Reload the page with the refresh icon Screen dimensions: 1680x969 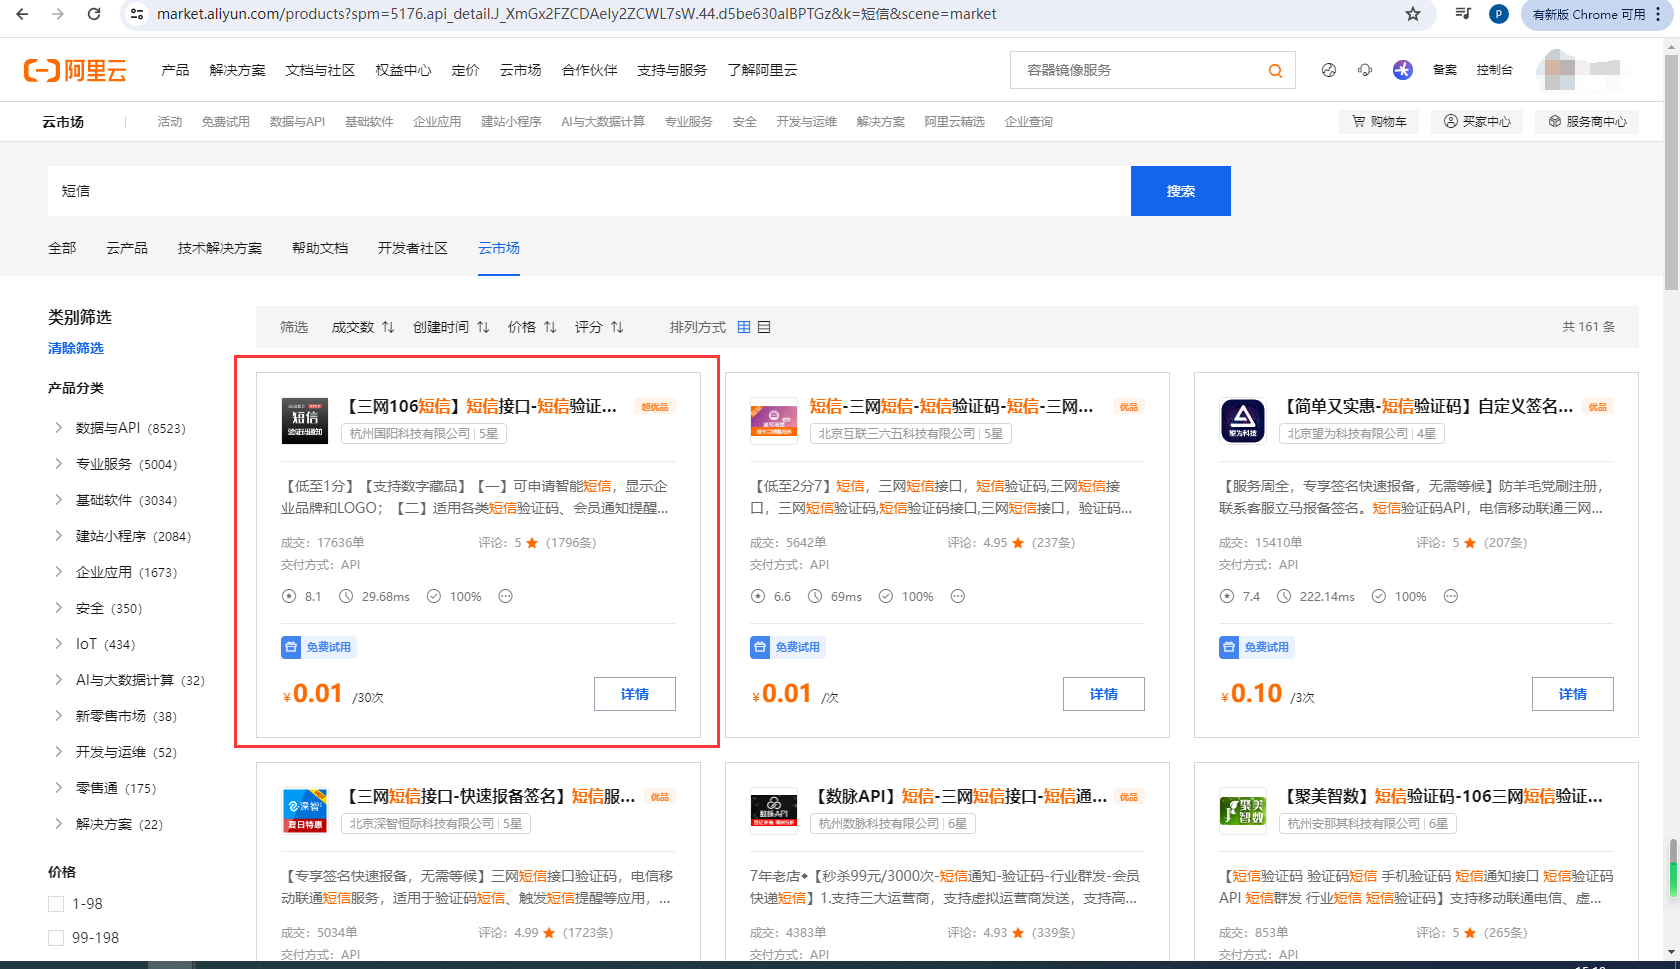(x=94, y=14)
